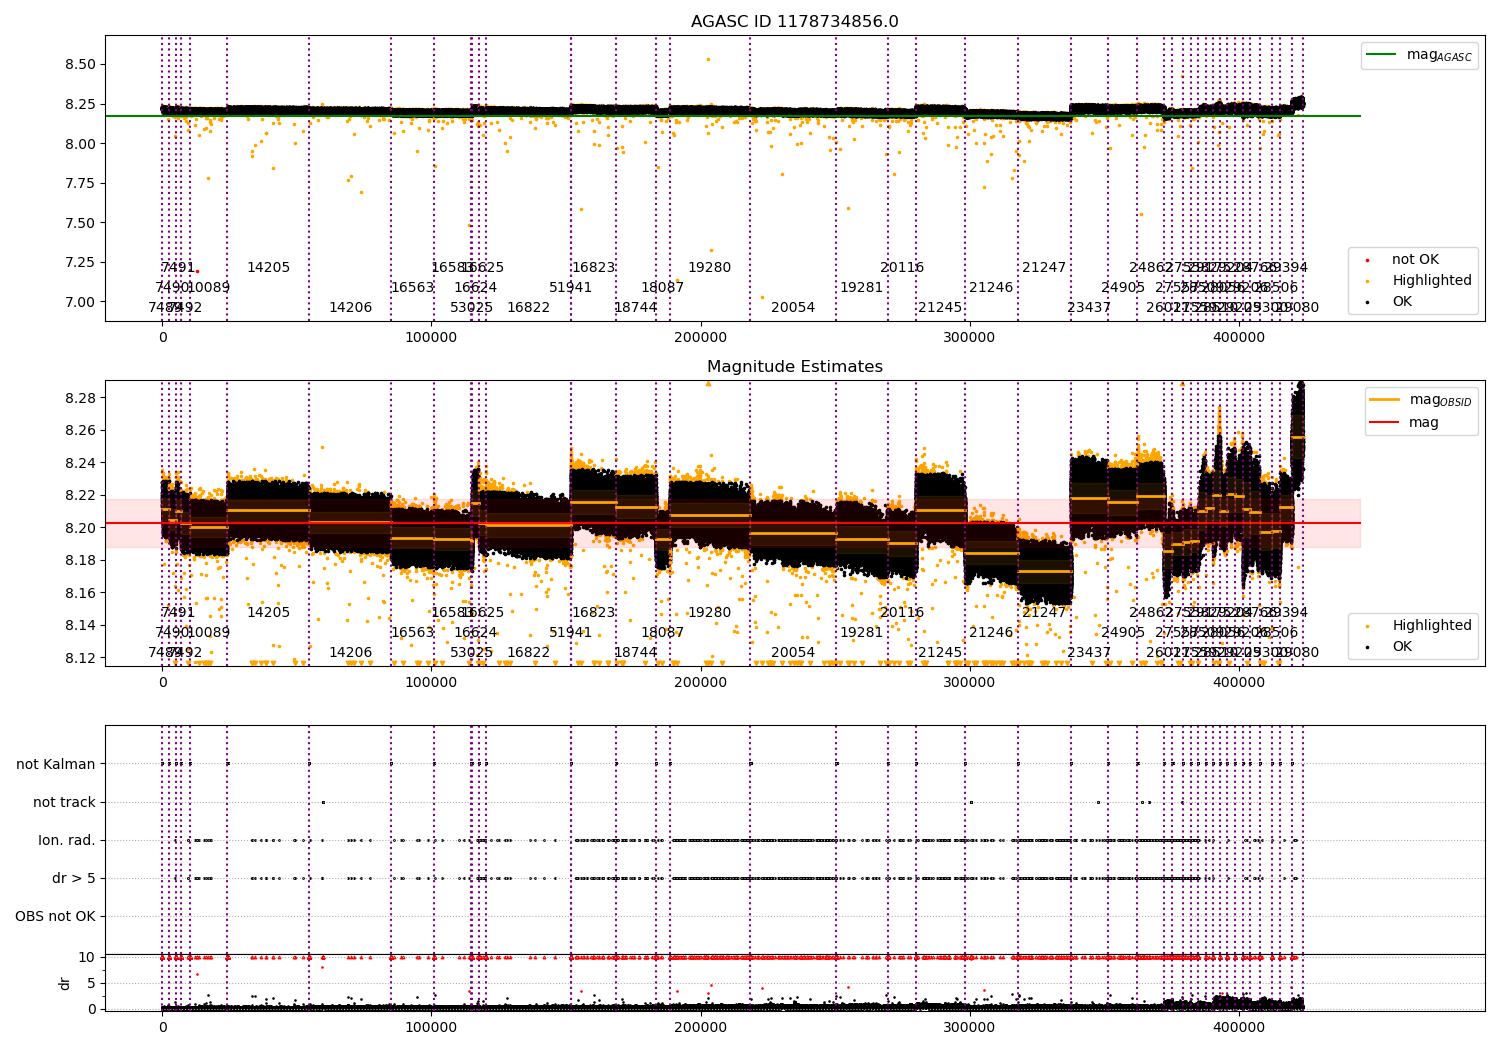This screenshot has height=1050, width=1500.
Task: Click the '5' tick on the dr axis
Action: tap(92, 984)
